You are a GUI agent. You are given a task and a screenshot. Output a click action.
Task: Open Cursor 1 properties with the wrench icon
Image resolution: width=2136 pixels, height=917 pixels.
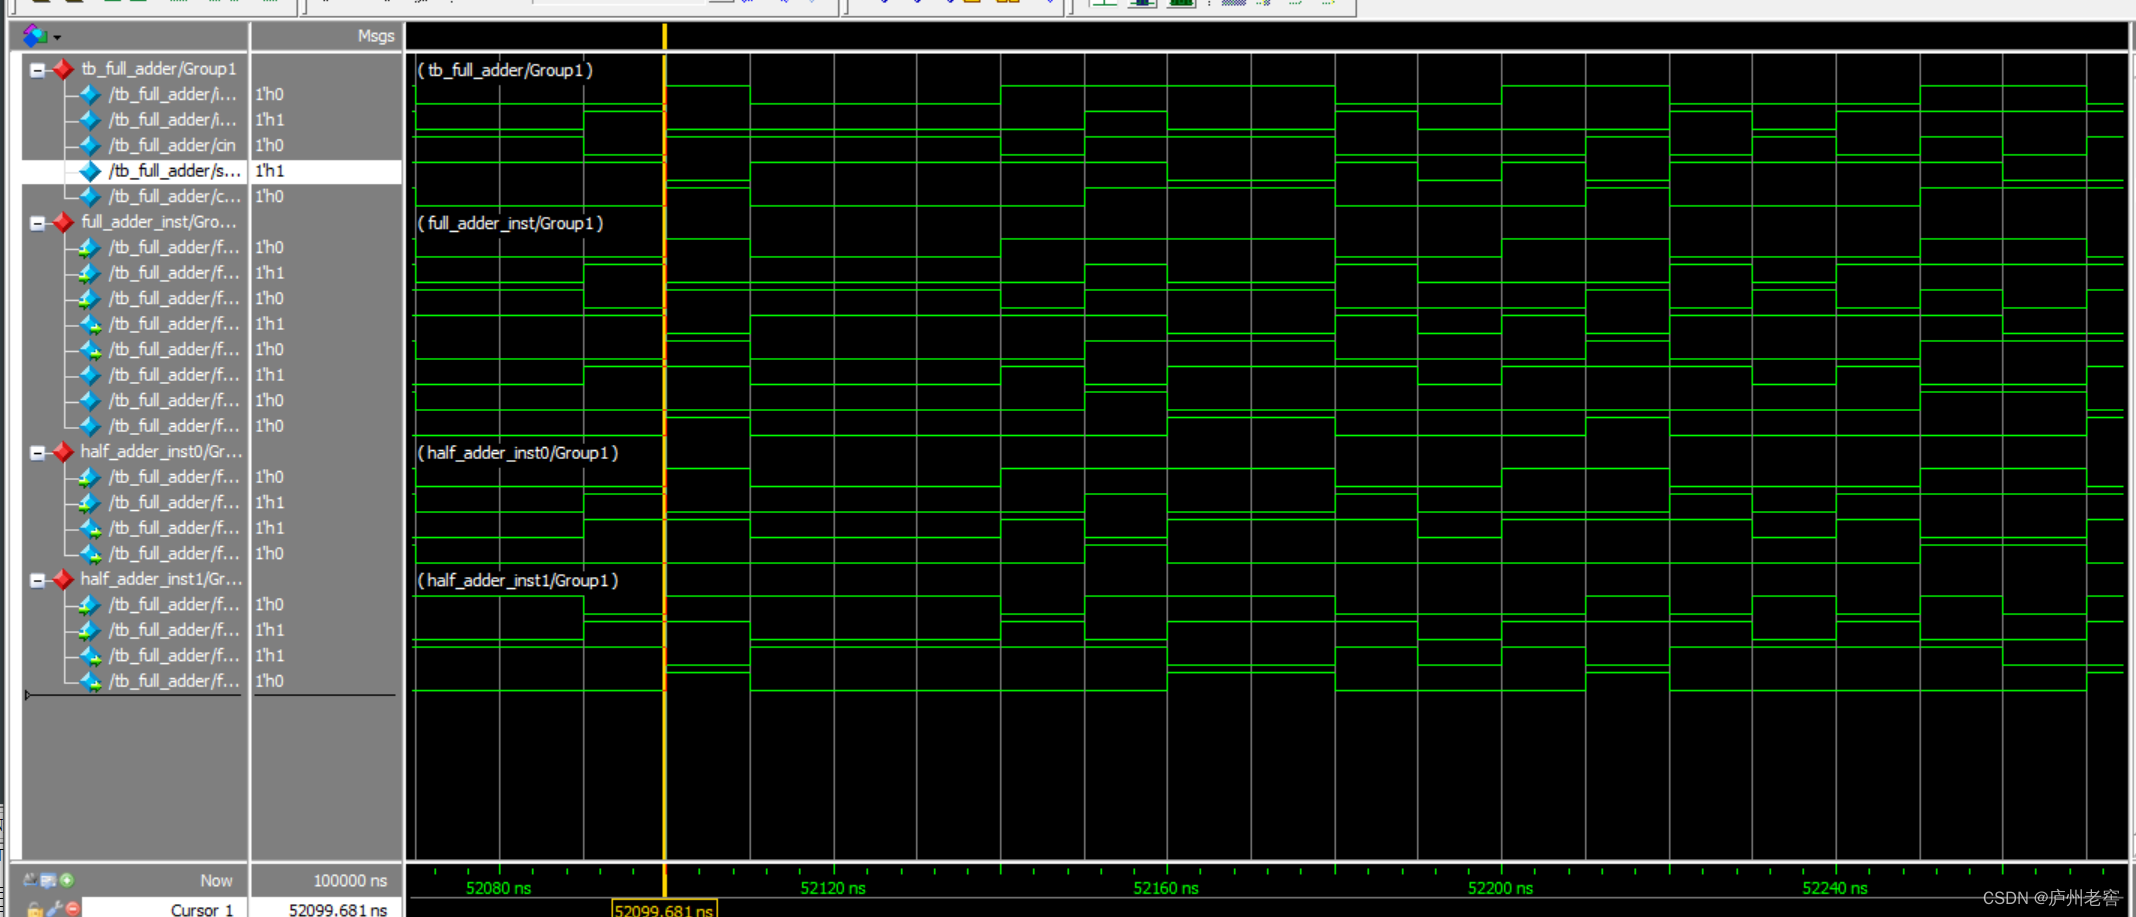[x=52, y=908]
